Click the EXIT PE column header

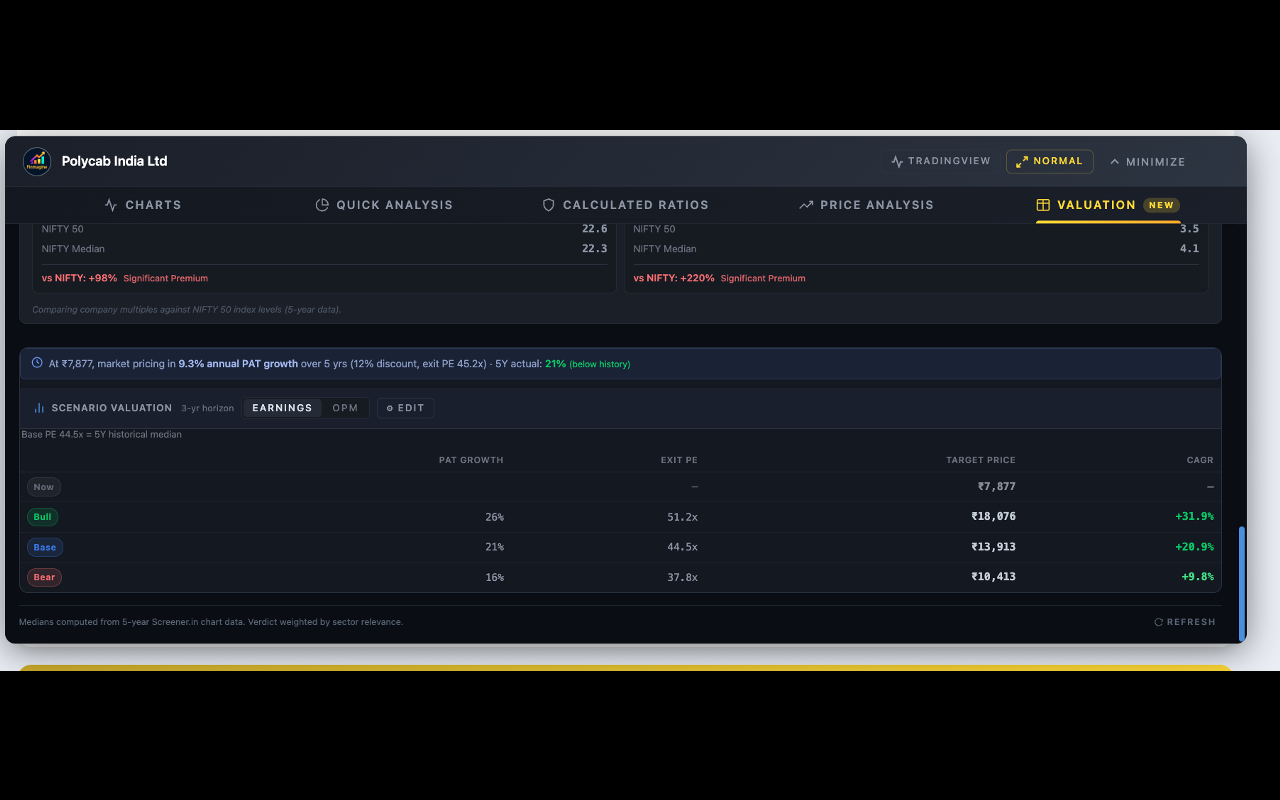click(x=679, y=460)
